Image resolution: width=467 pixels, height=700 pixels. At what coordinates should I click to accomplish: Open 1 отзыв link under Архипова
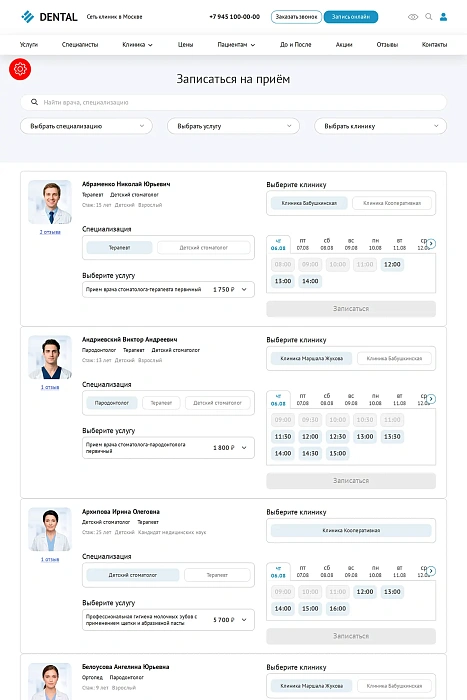50,559
